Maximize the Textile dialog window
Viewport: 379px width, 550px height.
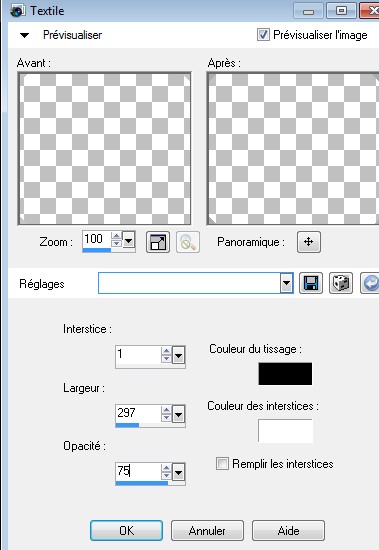(x=341, y=11)
